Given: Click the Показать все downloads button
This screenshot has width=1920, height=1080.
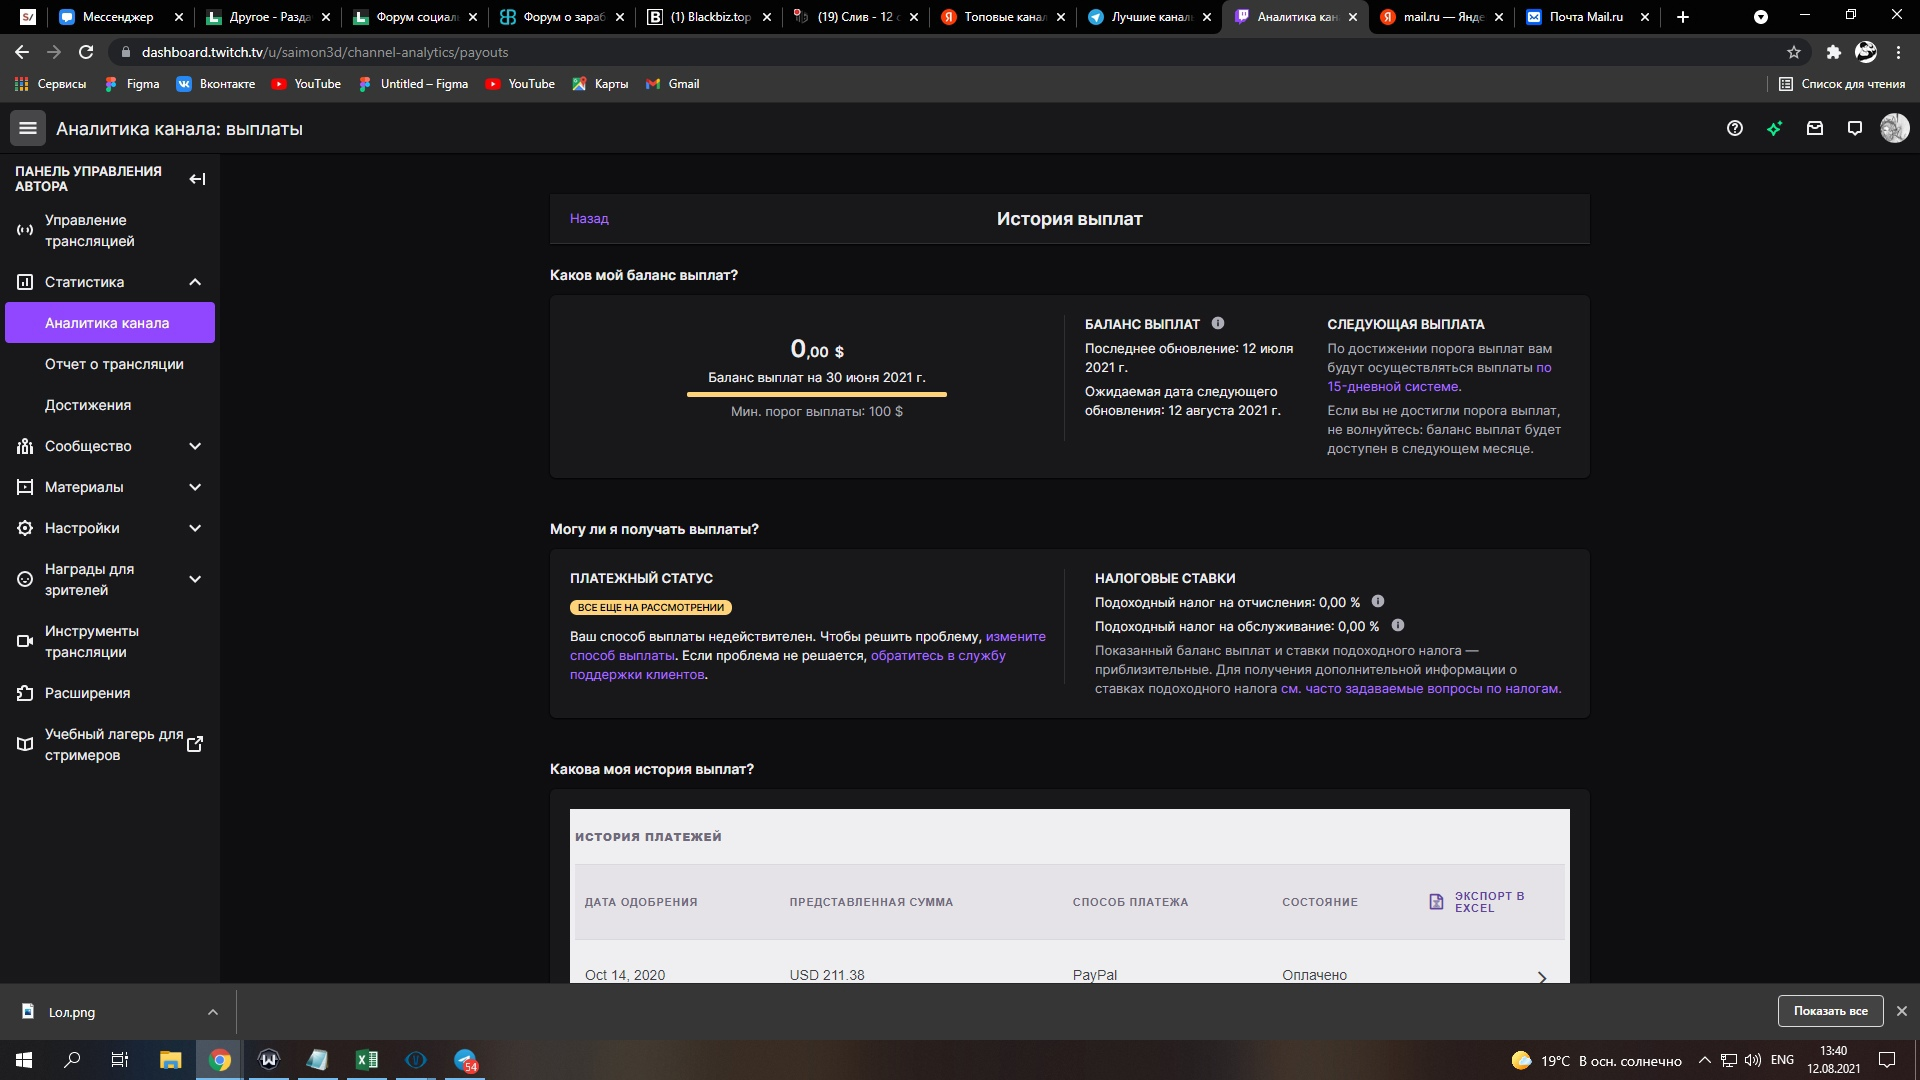Looking at the screenshot, I should point(1830,1011).
